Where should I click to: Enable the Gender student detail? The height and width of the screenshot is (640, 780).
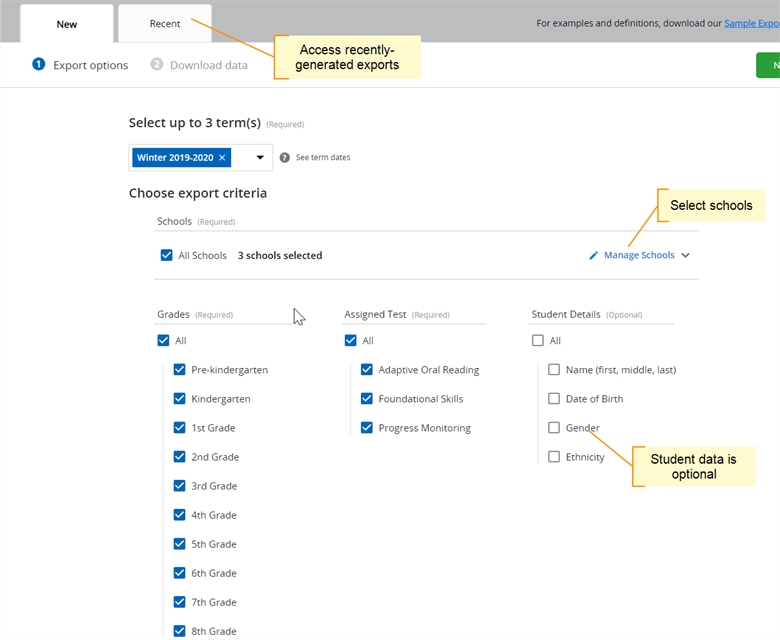(554, 428)
